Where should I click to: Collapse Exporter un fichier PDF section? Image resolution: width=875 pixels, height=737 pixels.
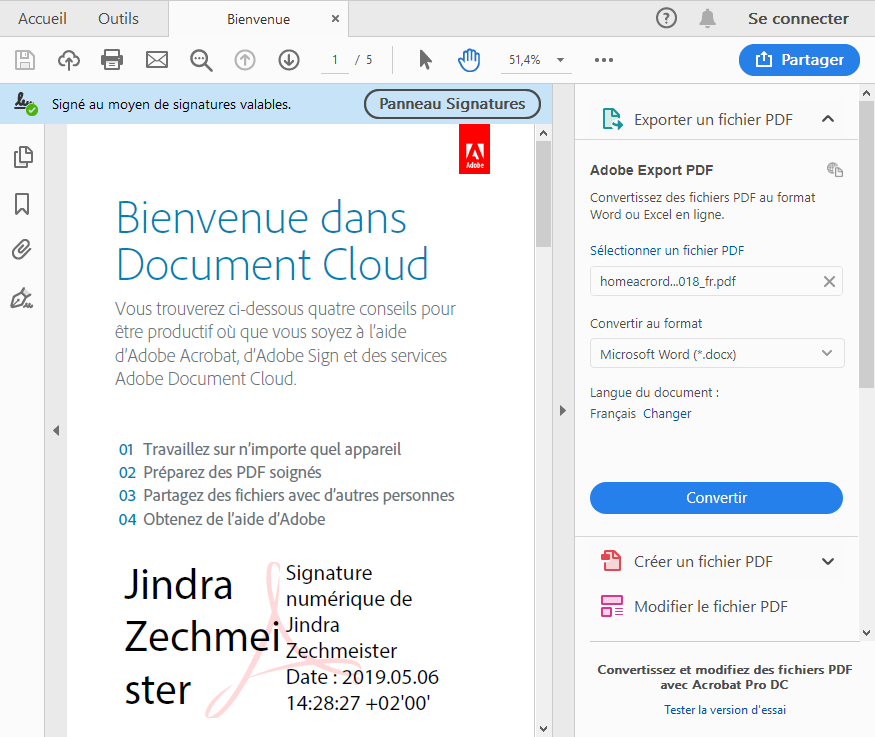[x=828, y=119]
